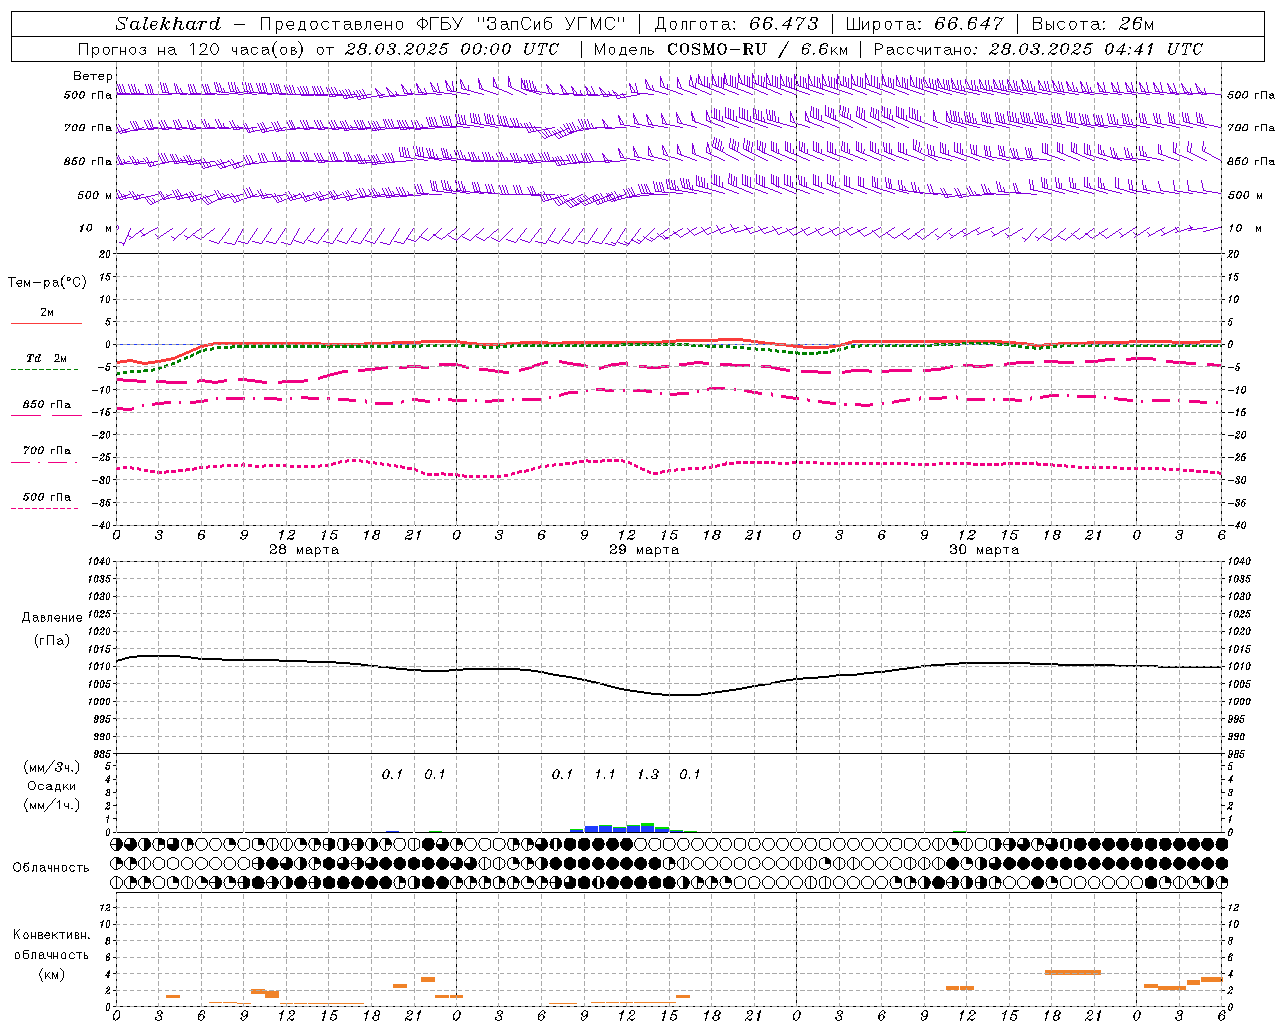Click the '850 гПа' temperature legend entry
The image size is (1280, 1024).
point(47,405)
